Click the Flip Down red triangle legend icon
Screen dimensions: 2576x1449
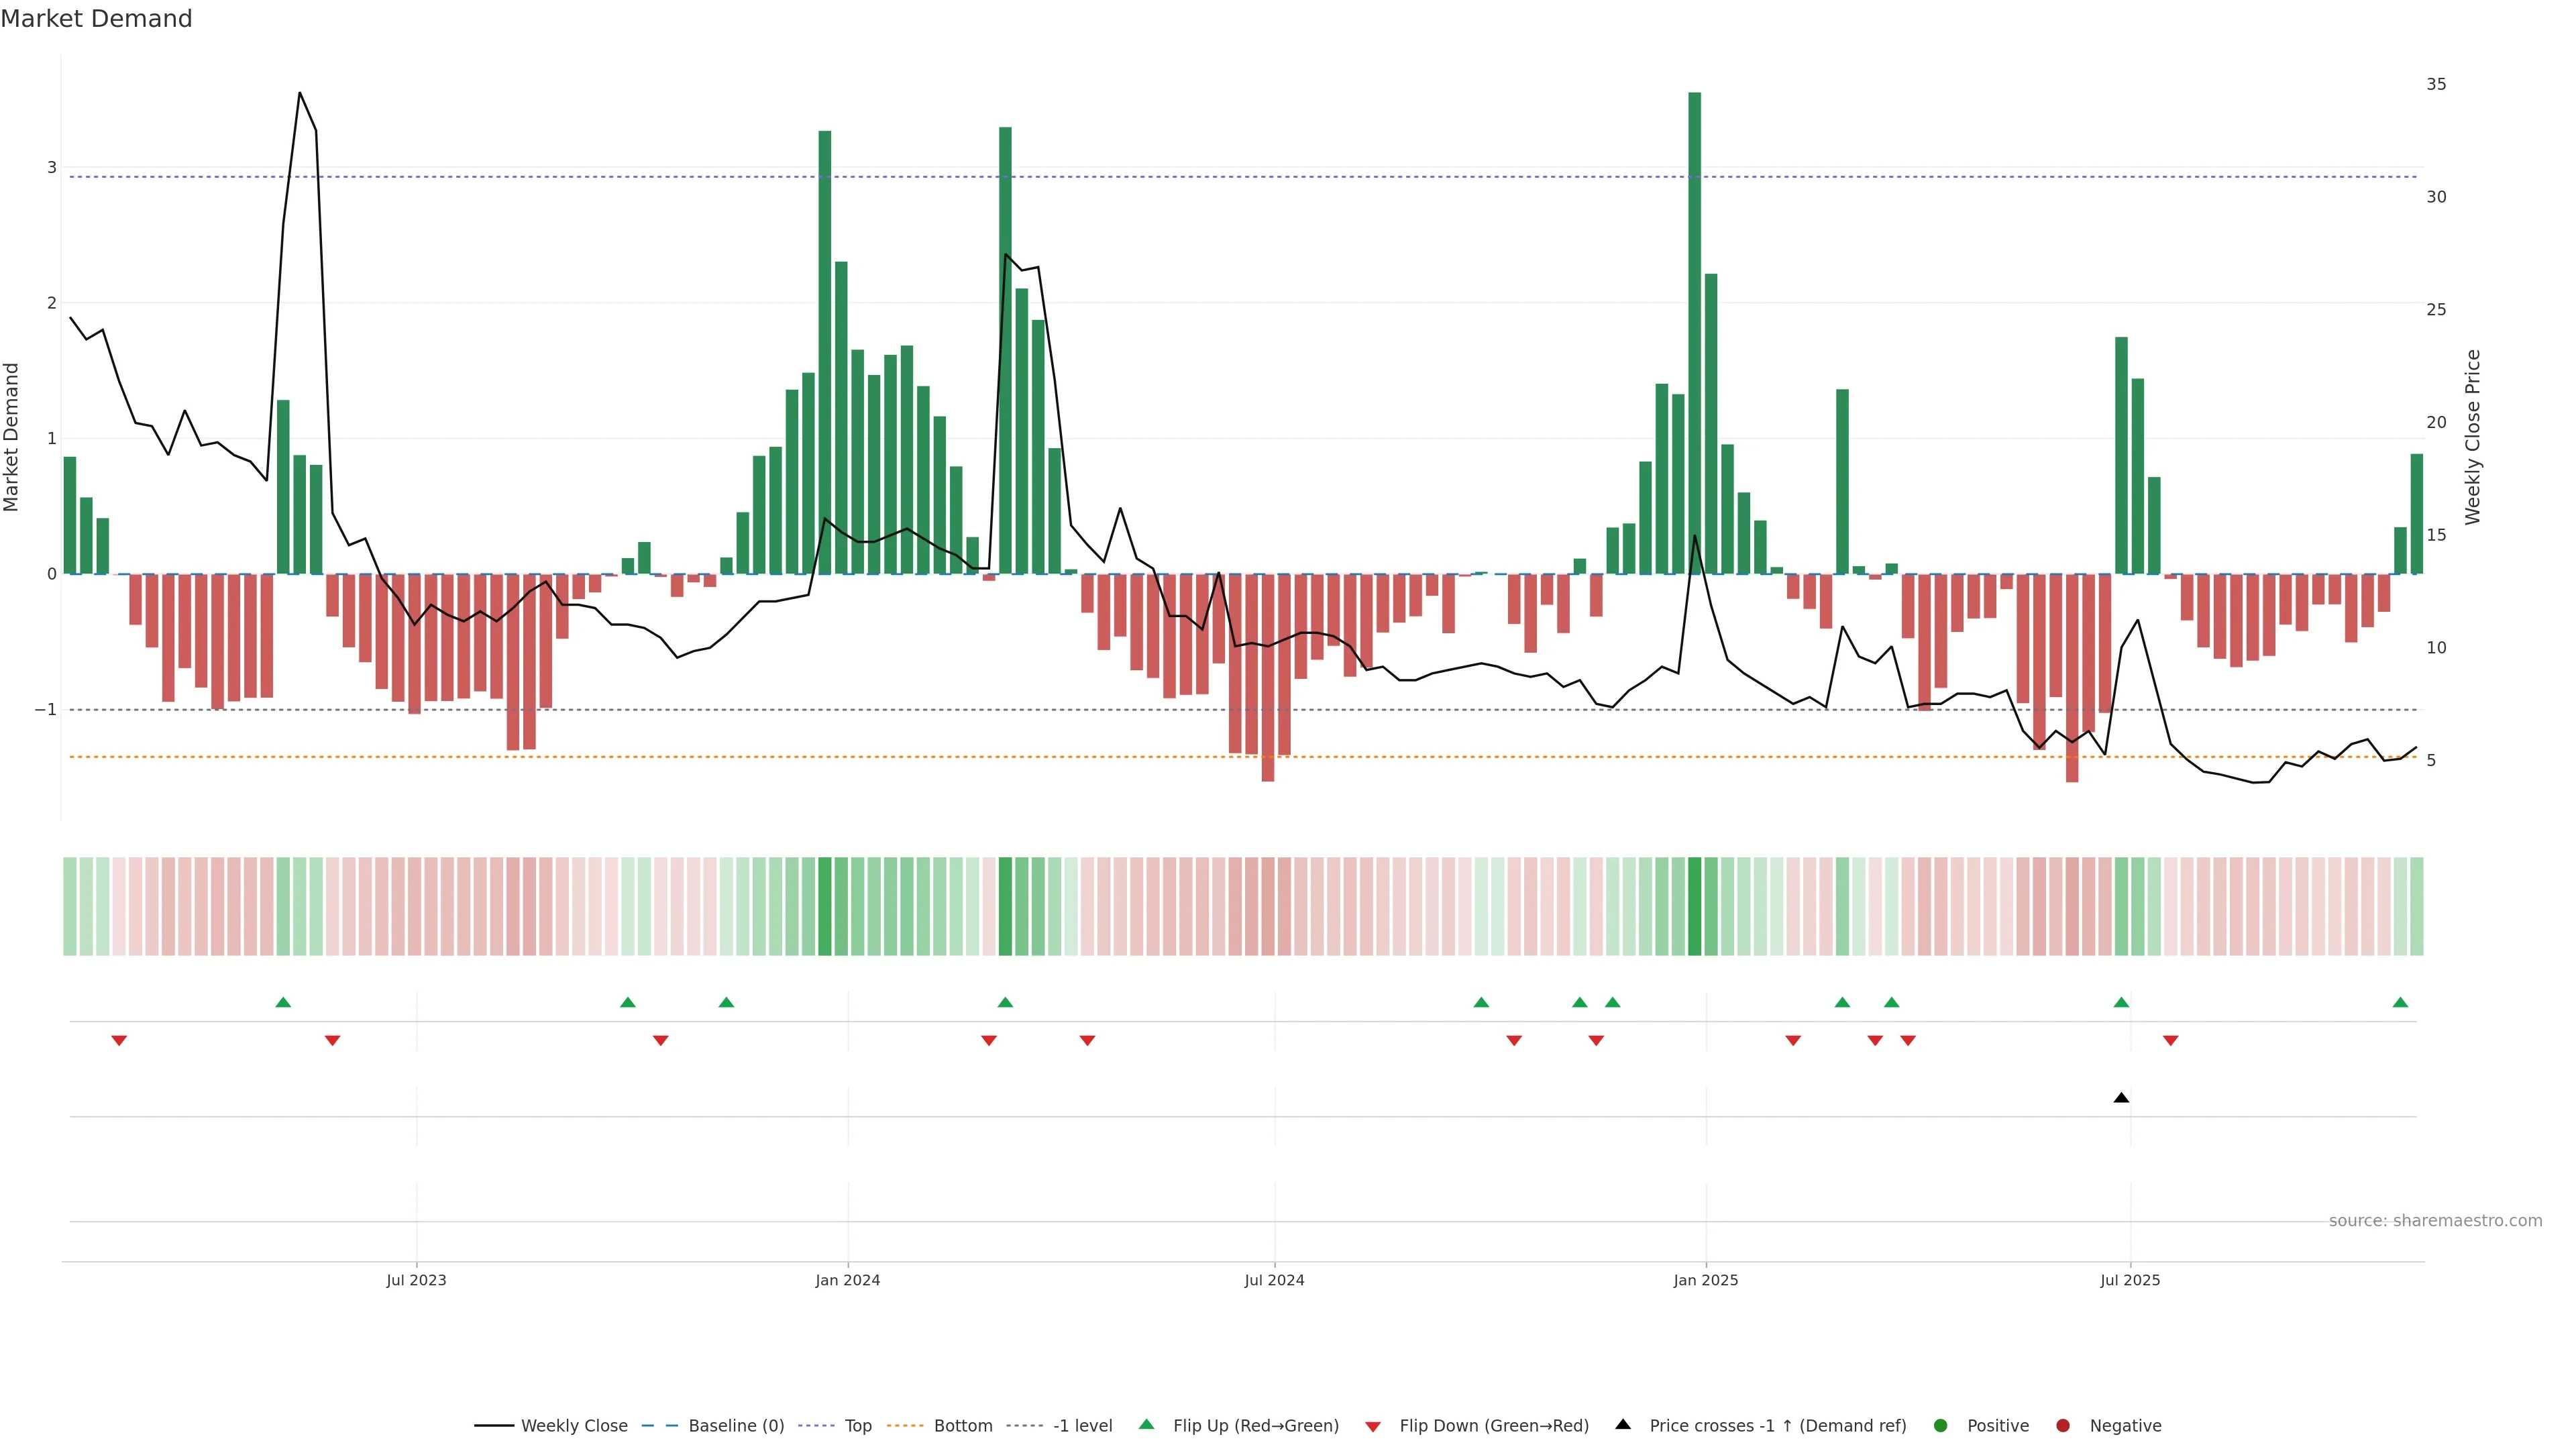[1373, 1426]
